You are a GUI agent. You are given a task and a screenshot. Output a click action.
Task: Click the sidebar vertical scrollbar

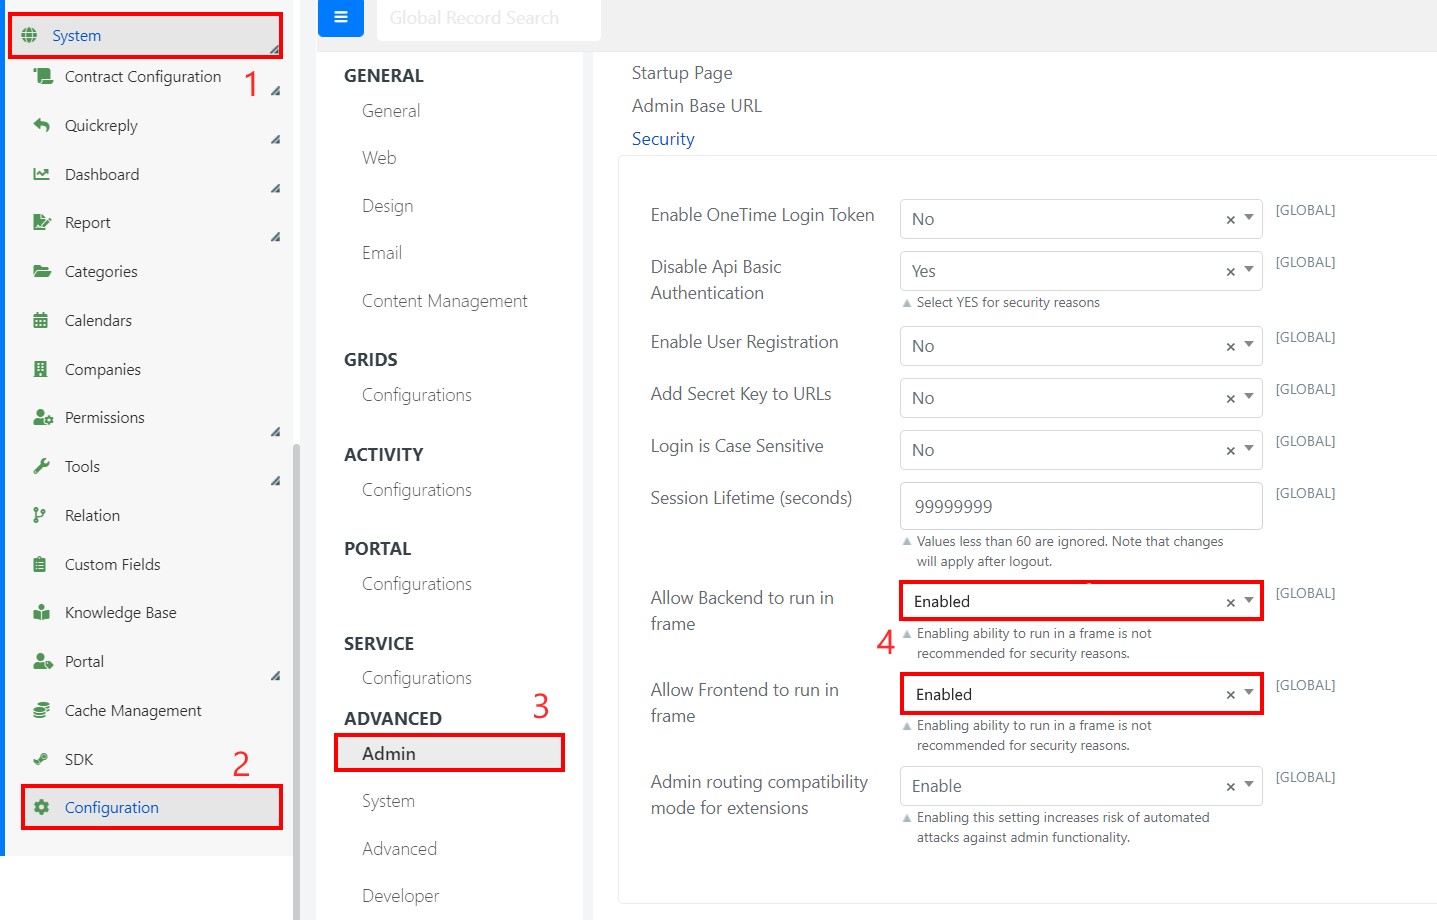[296, 680]
